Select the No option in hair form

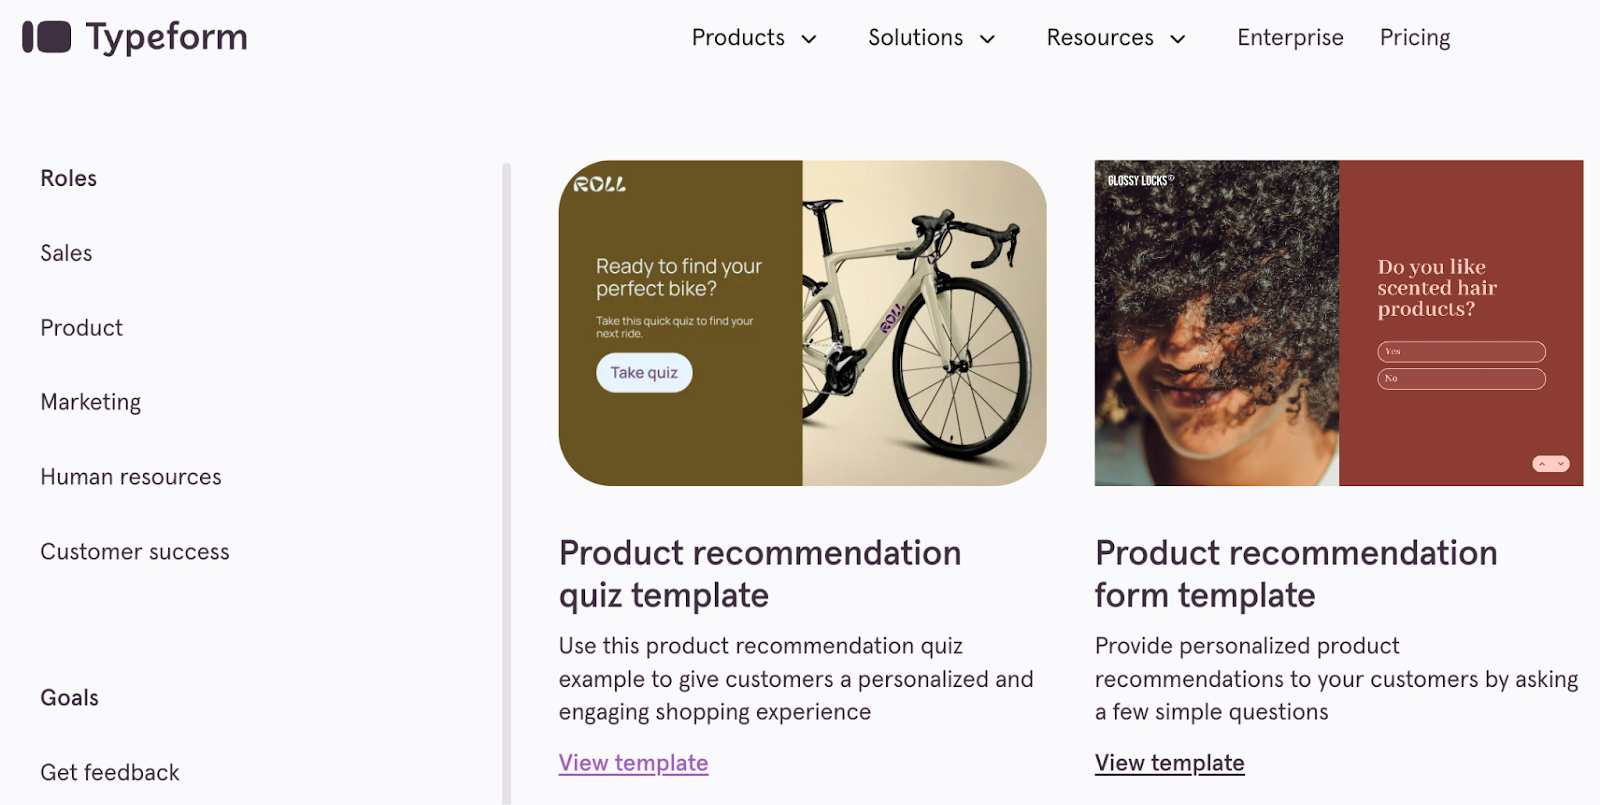[x=1461, y=379]
